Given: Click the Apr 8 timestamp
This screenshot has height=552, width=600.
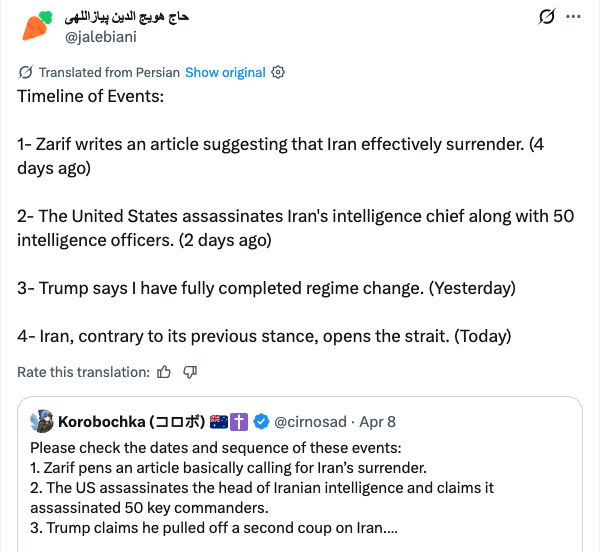Looking at the screenshot, I should (376, 421).
